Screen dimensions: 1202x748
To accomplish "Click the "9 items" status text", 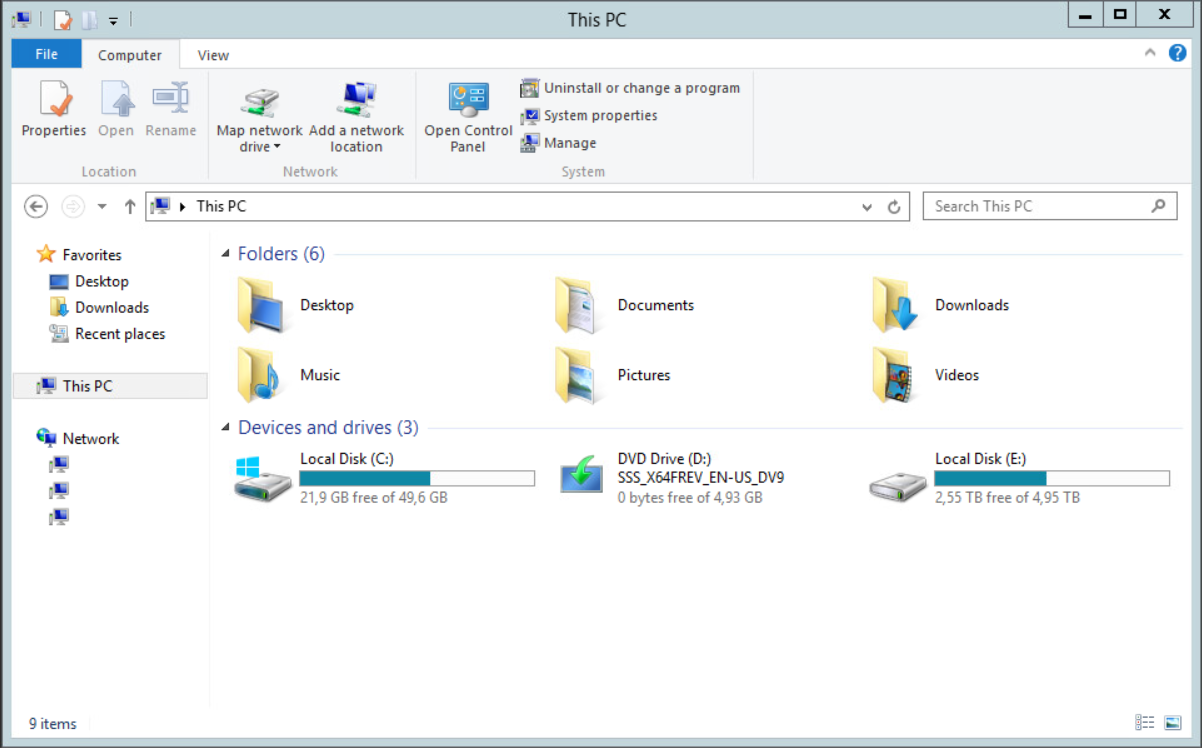I will coord(53,723).
